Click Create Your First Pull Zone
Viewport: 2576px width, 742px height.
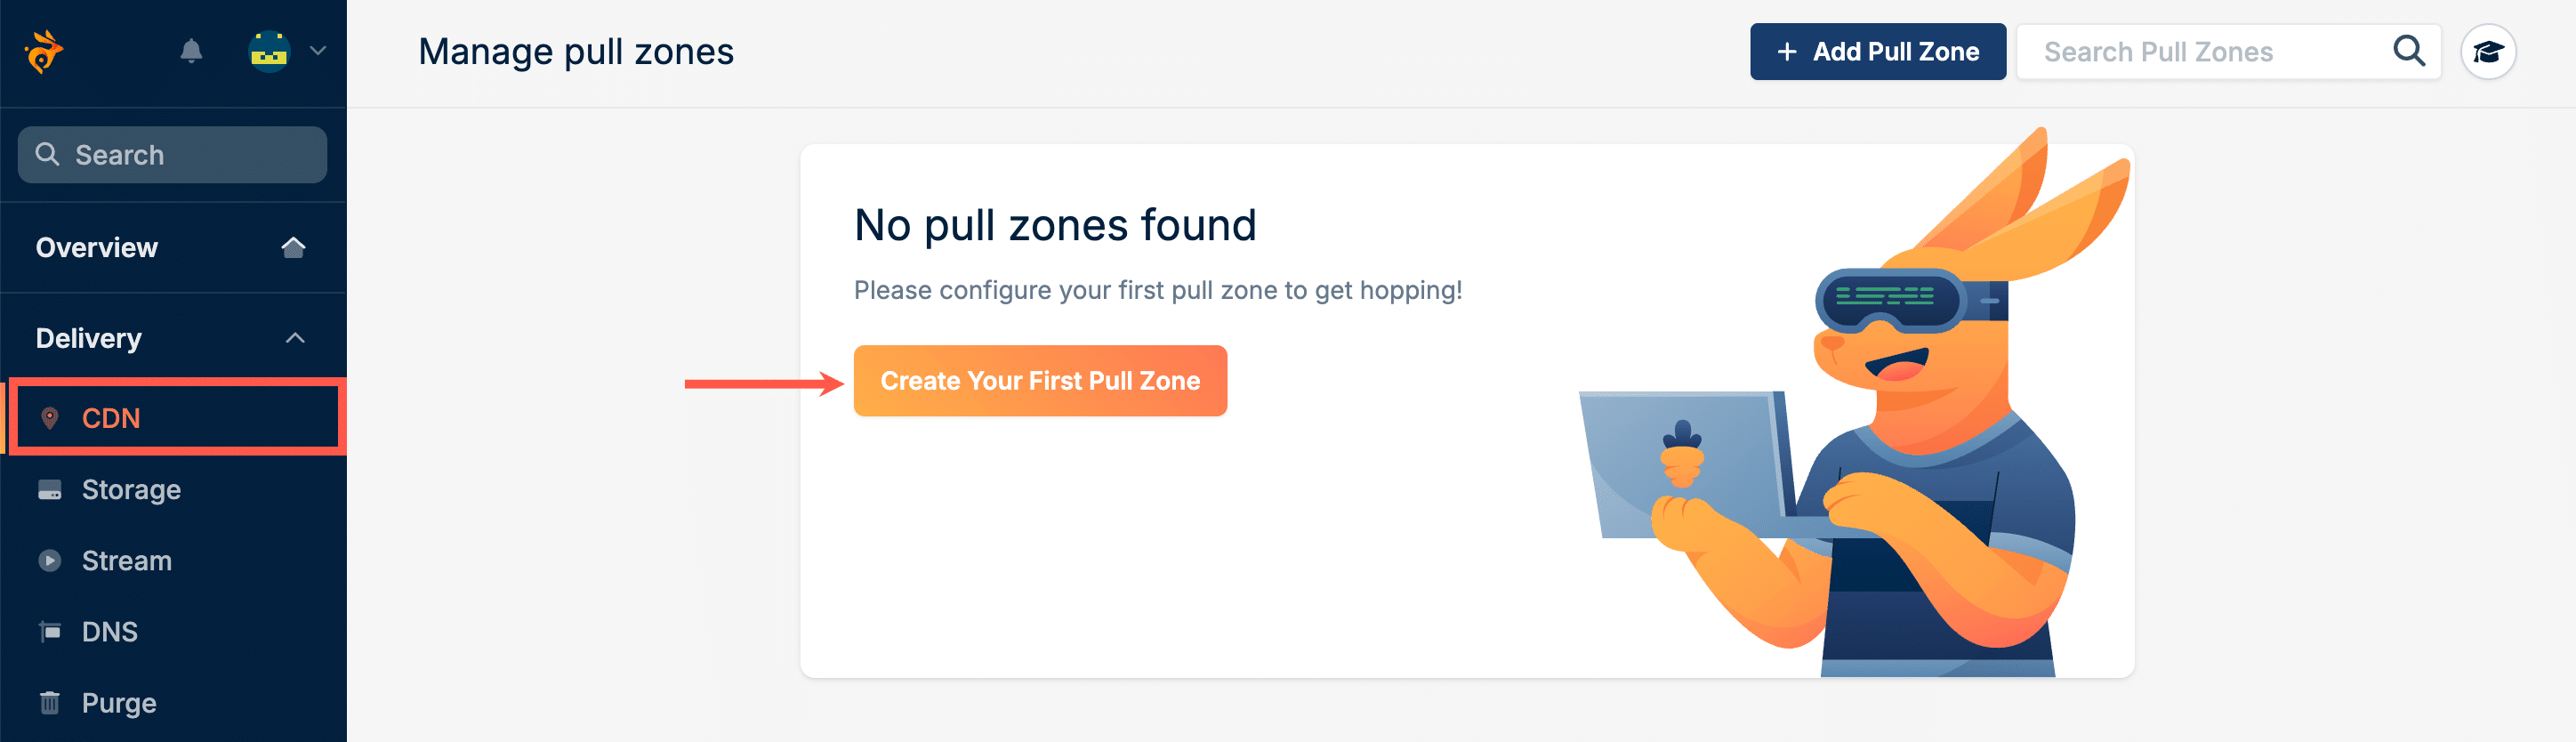[x=1040, y=381]
